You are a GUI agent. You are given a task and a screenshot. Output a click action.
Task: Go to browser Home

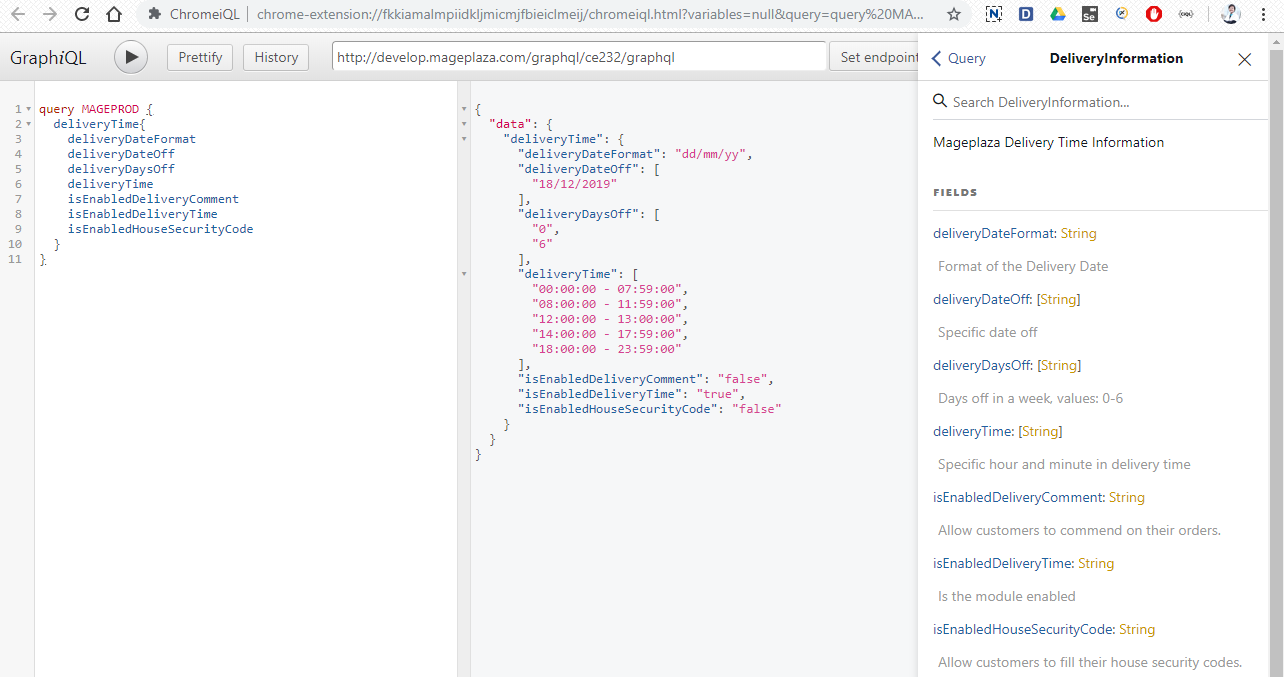coord(114,15)
